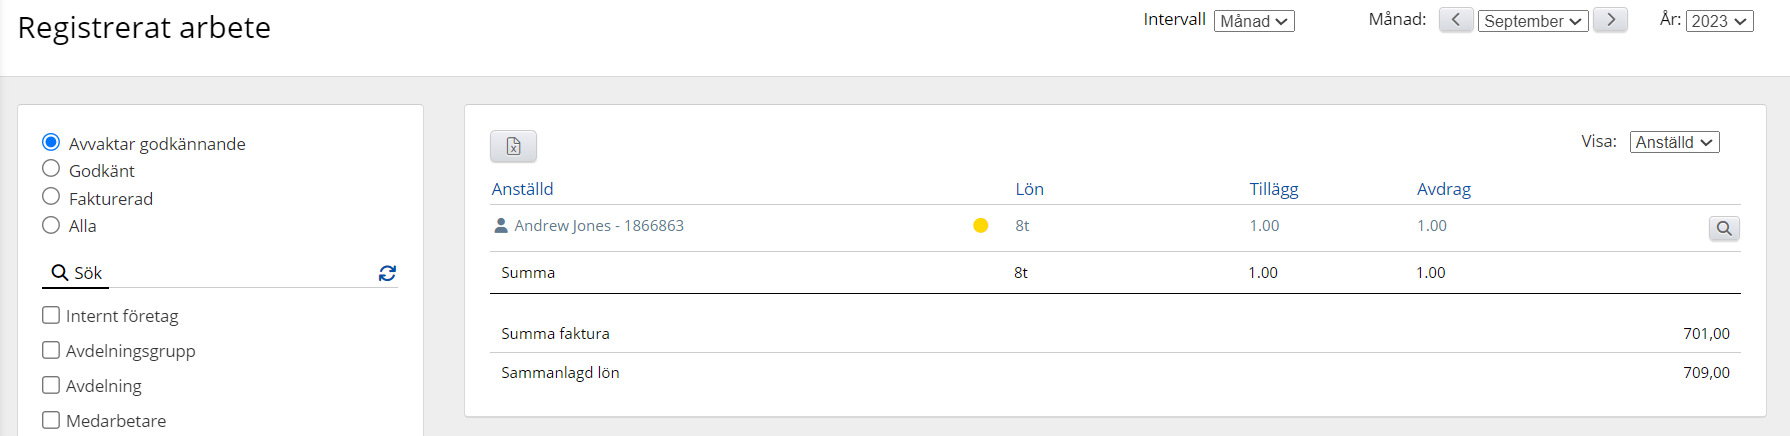This screenshot has height=436, width=1790.
Task: Go to next month arrow
Action: [x=1610, y=20]
